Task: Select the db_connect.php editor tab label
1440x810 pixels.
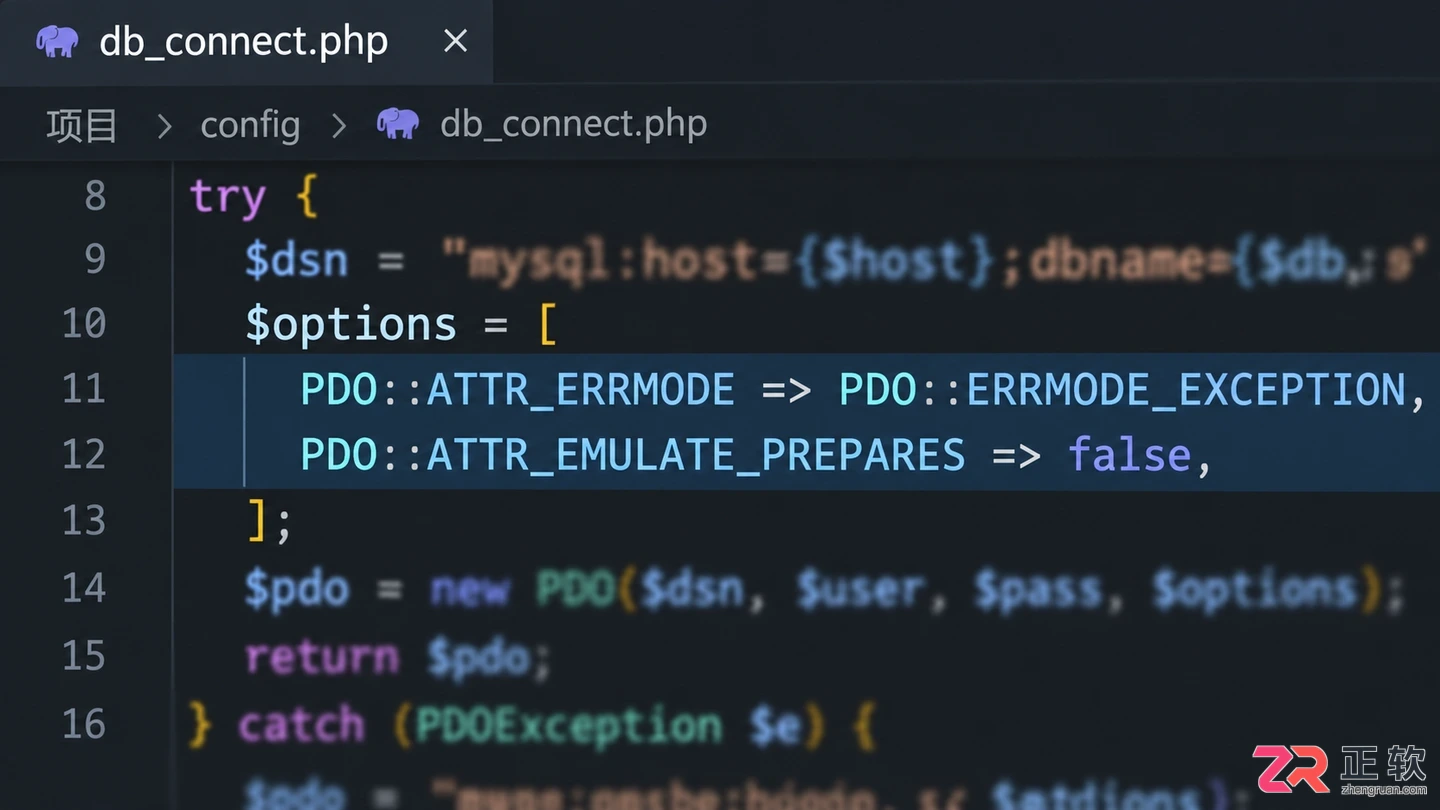Action: (243, 42)
